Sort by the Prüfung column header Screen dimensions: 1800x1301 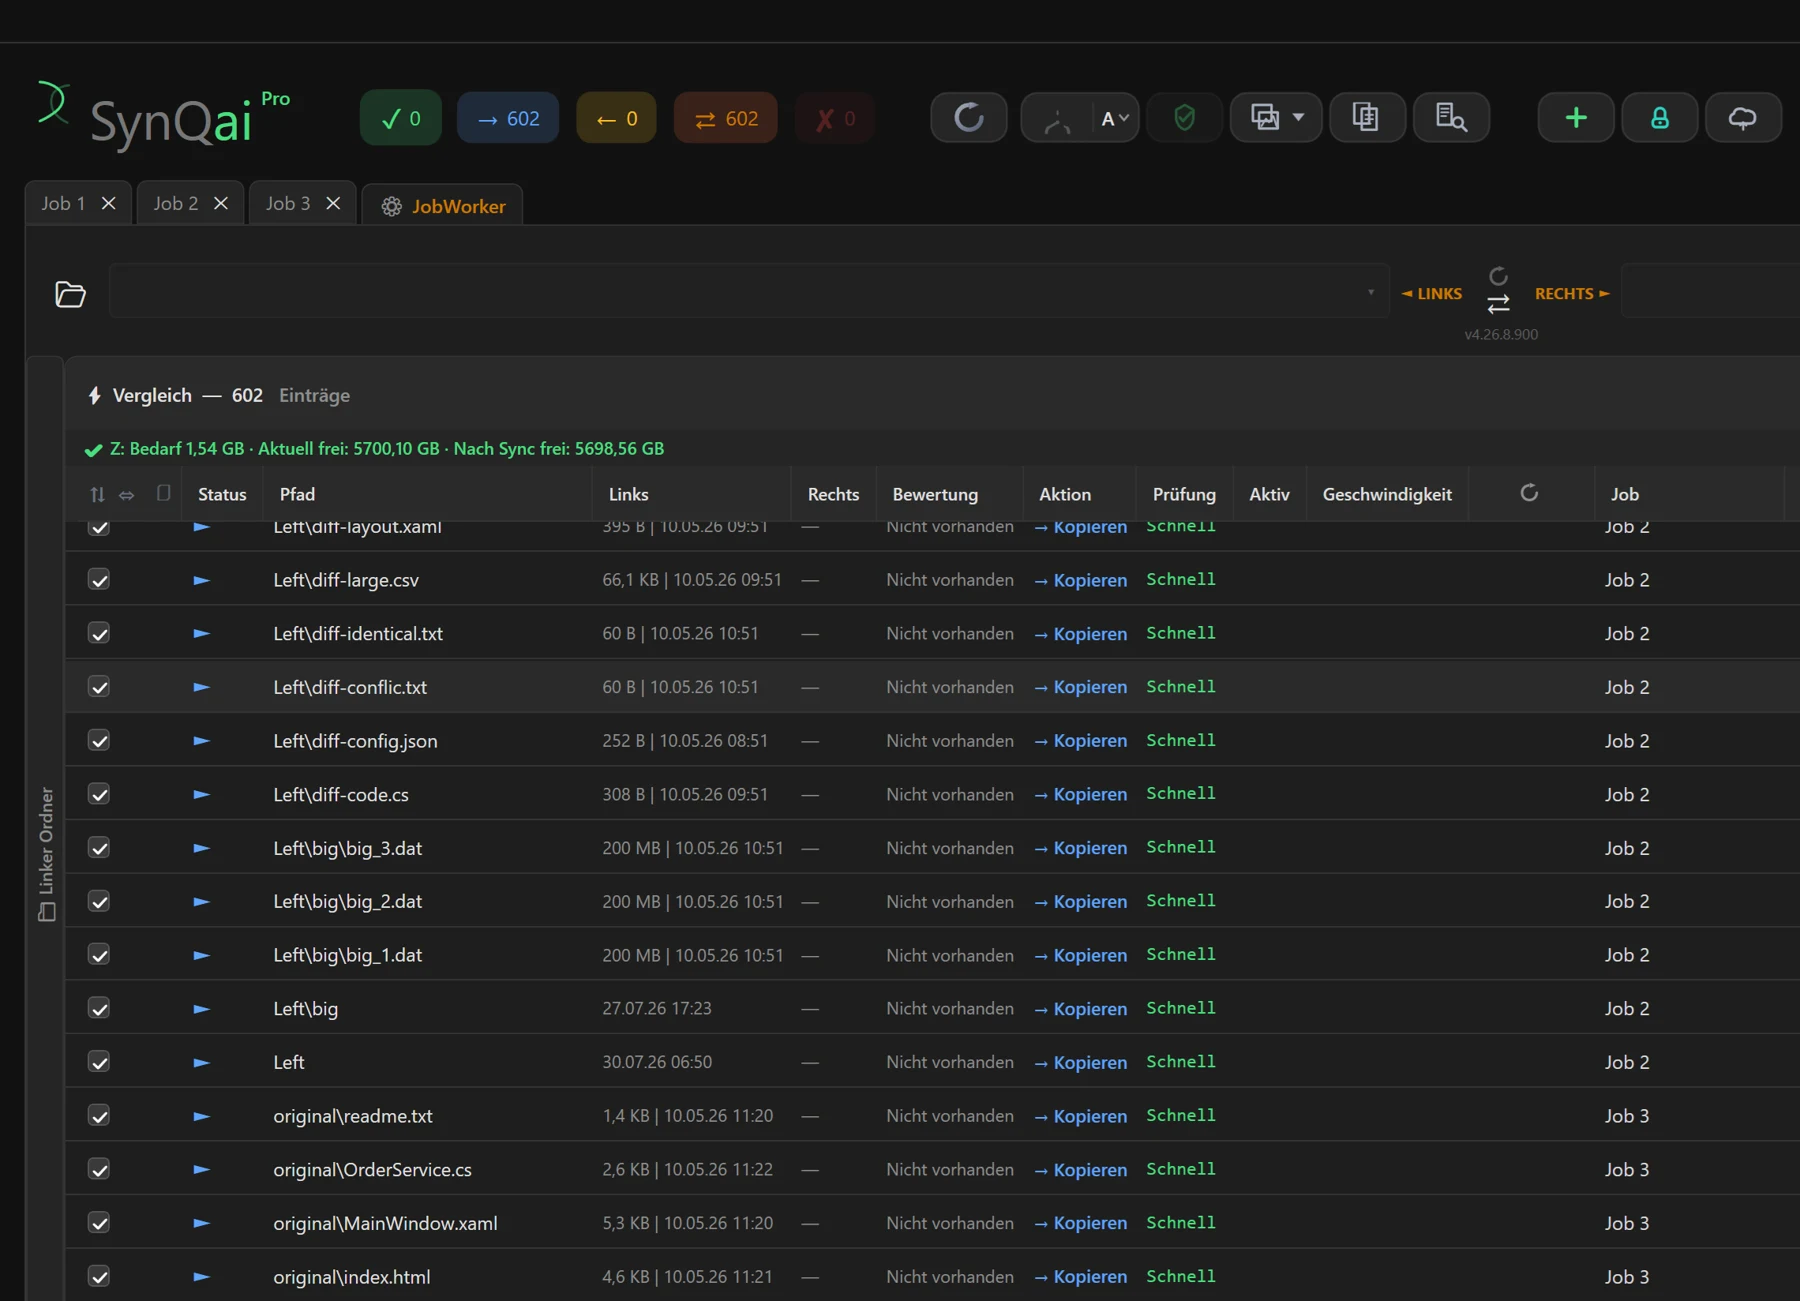click(1184, 494)
